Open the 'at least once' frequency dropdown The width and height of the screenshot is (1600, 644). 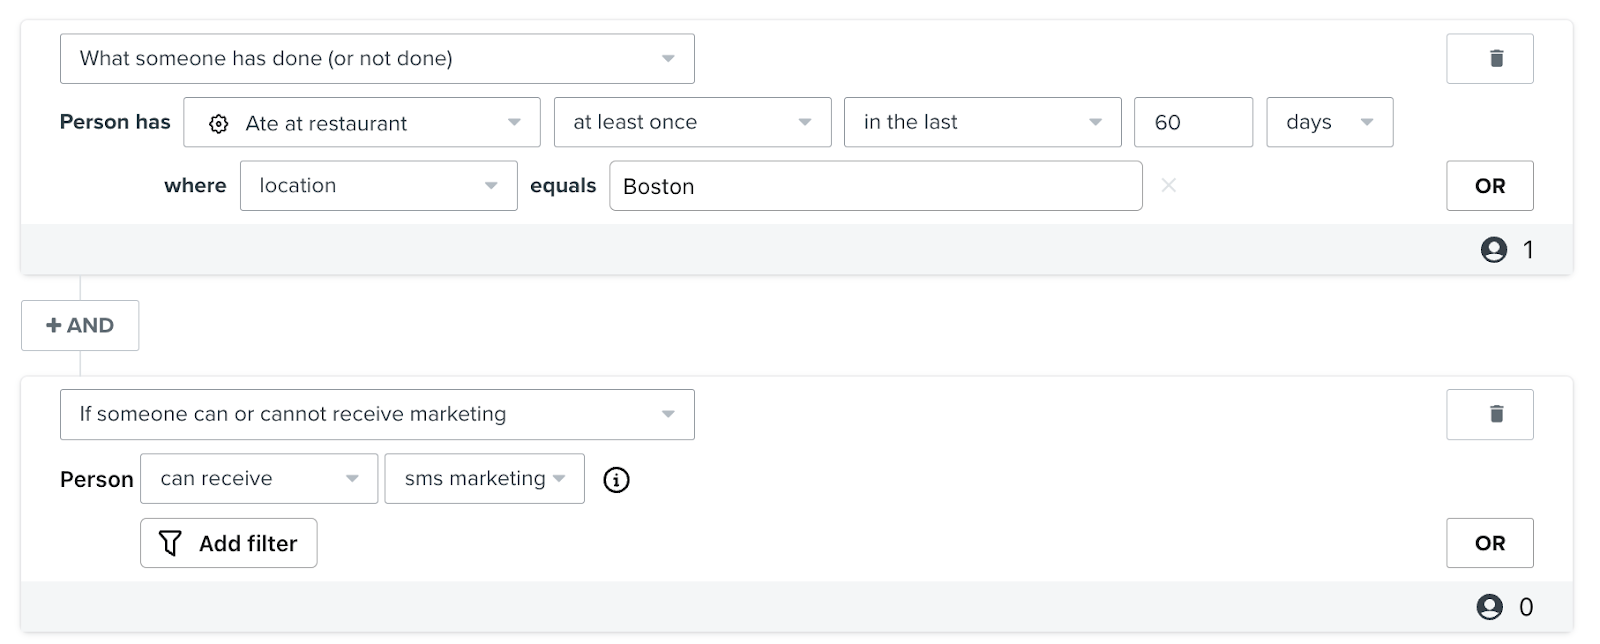coord(692,122)
